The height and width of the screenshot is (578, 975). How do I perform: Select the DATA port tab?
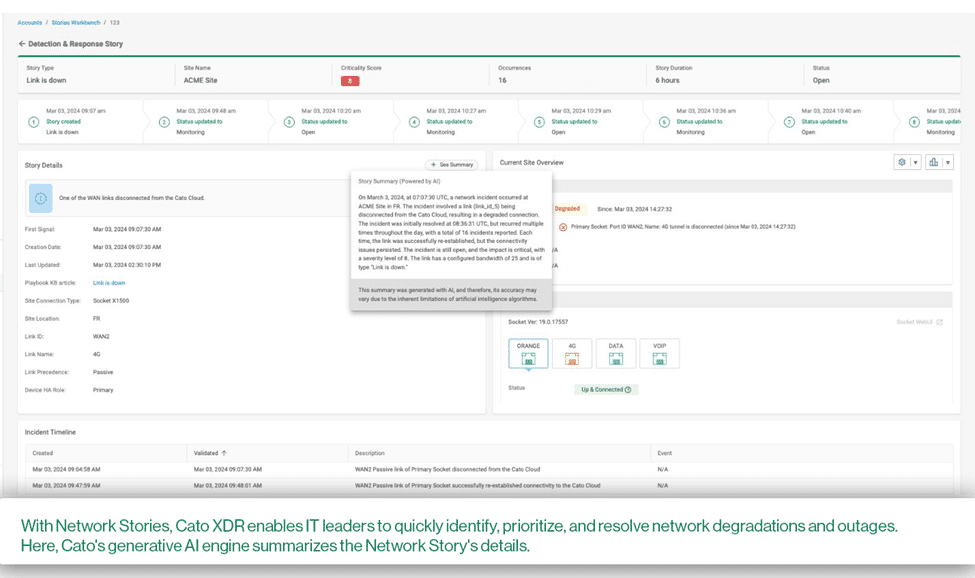tap(616, 354)
